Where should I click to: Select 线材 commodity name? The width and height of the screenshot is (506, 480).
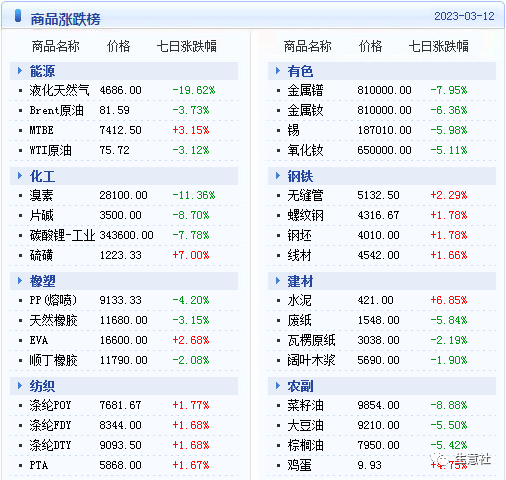coord(299,255)
